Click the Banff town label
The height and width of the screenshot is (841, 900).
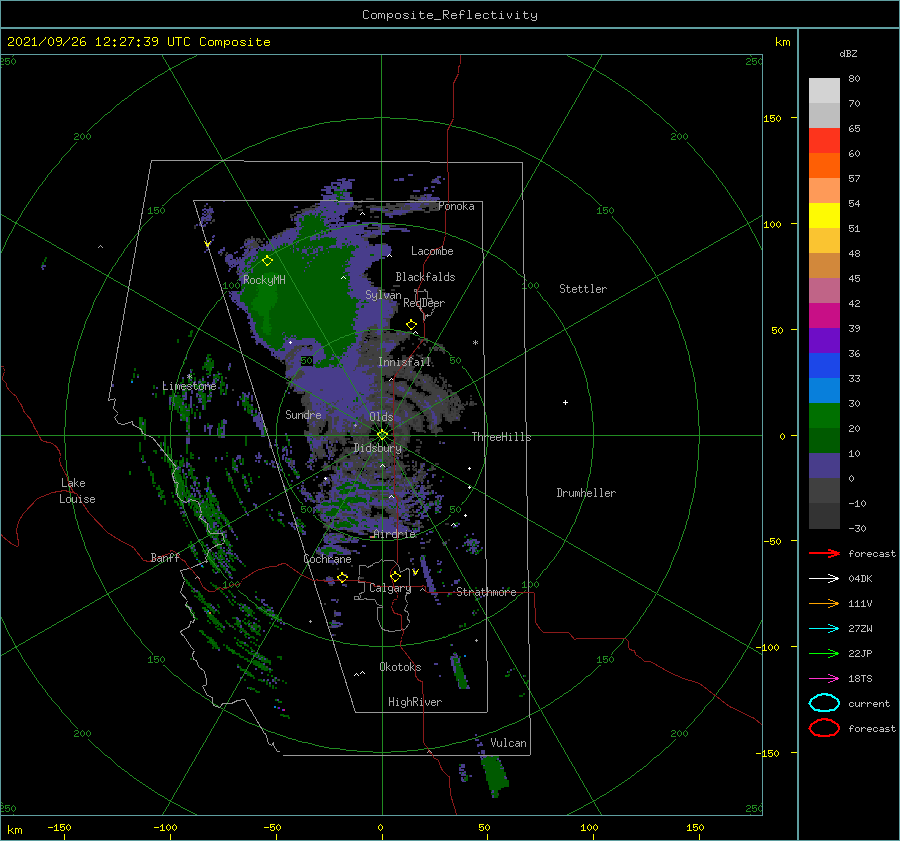[x=165, y=557]
